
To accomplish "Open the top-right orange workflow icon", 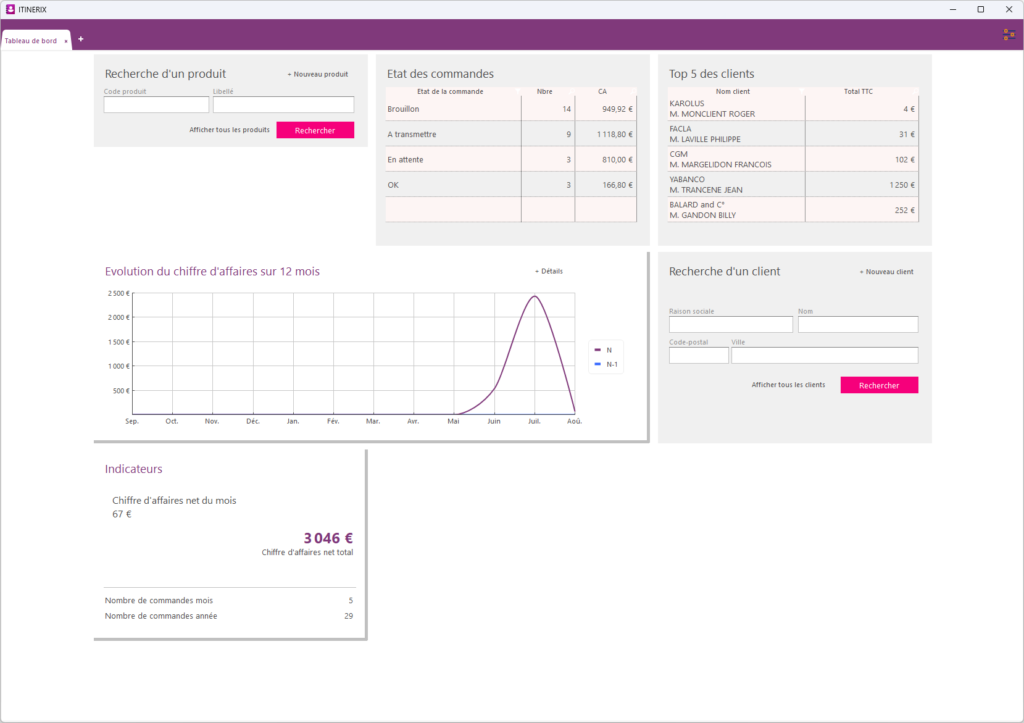I will click(x=1009, y=35).
